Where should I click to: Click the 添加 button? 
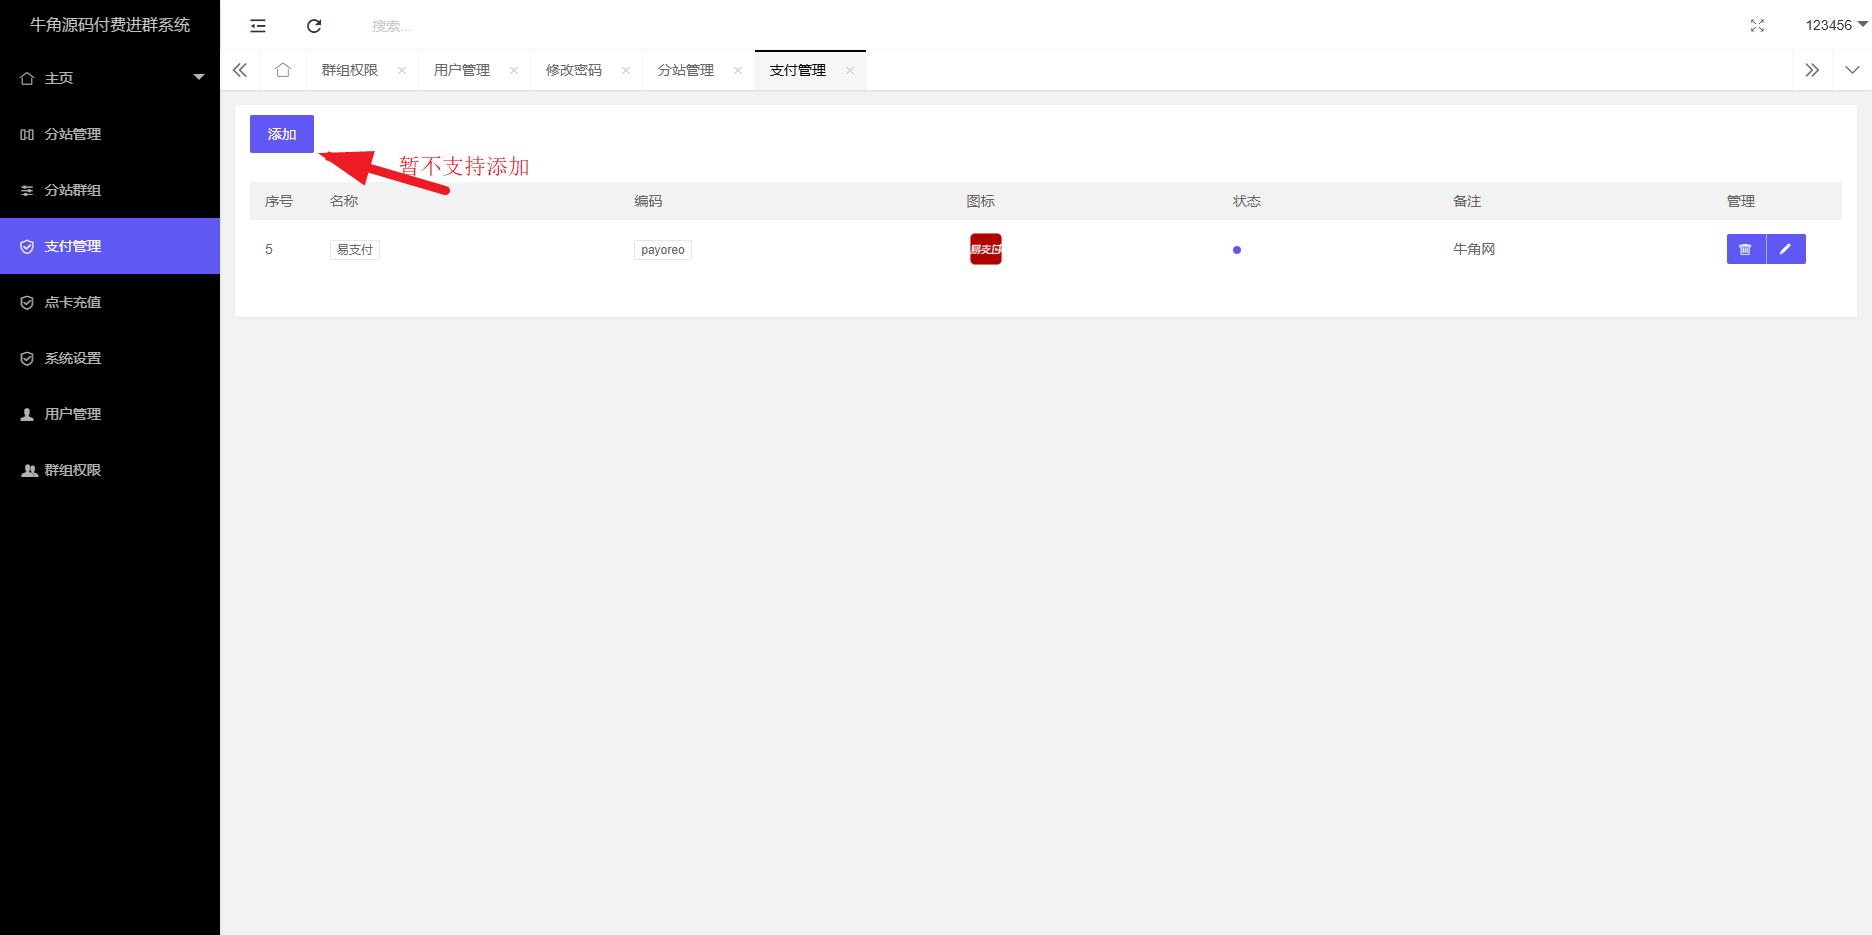click(282, 134)
